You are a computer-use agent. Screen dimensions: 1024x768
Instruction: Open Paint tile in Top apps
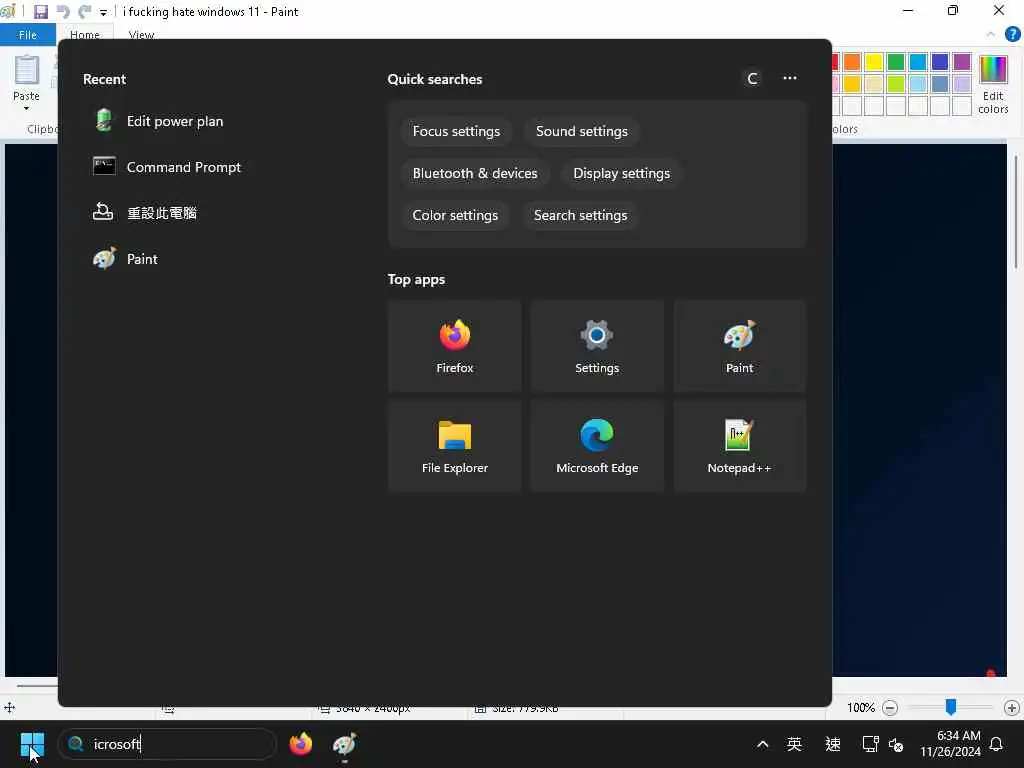739,346
